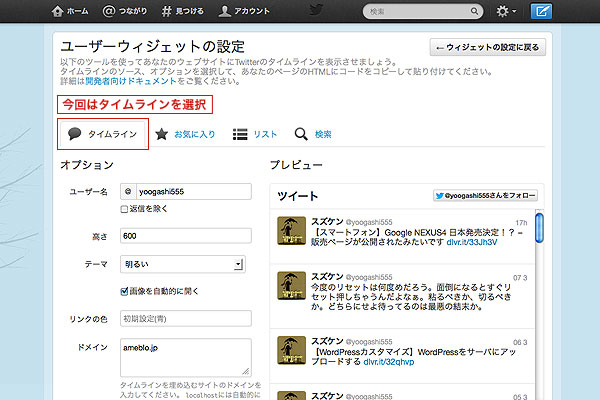Toggle the 返信を除く checkbox
The image size is (600, 400).
click(x=124, y=209)
